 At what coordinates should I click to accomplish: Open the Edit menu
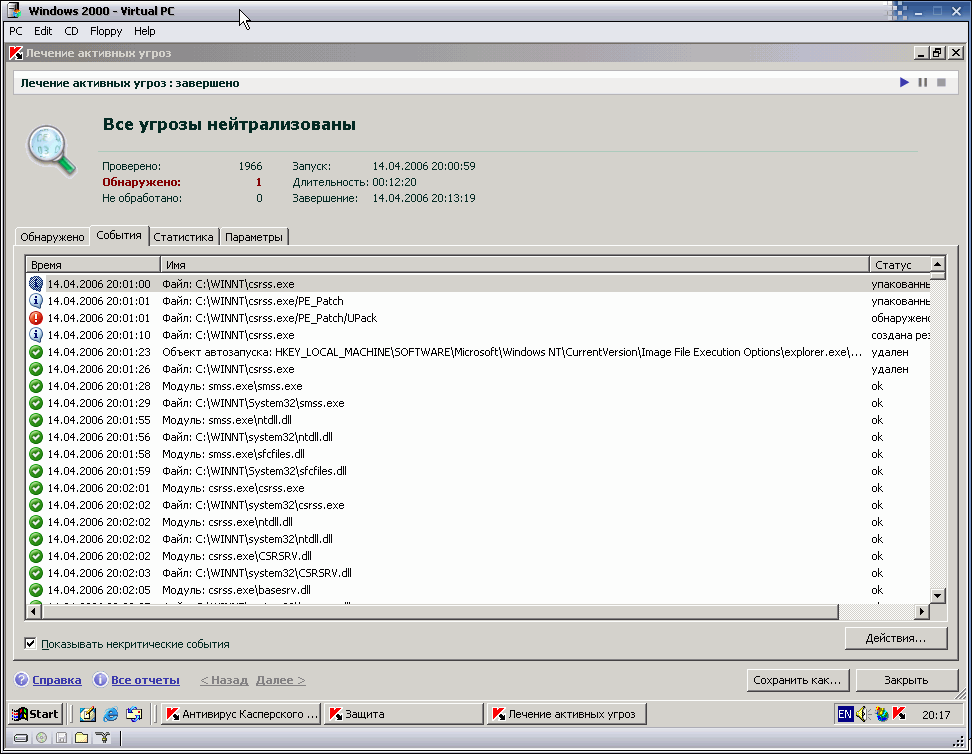43,31
